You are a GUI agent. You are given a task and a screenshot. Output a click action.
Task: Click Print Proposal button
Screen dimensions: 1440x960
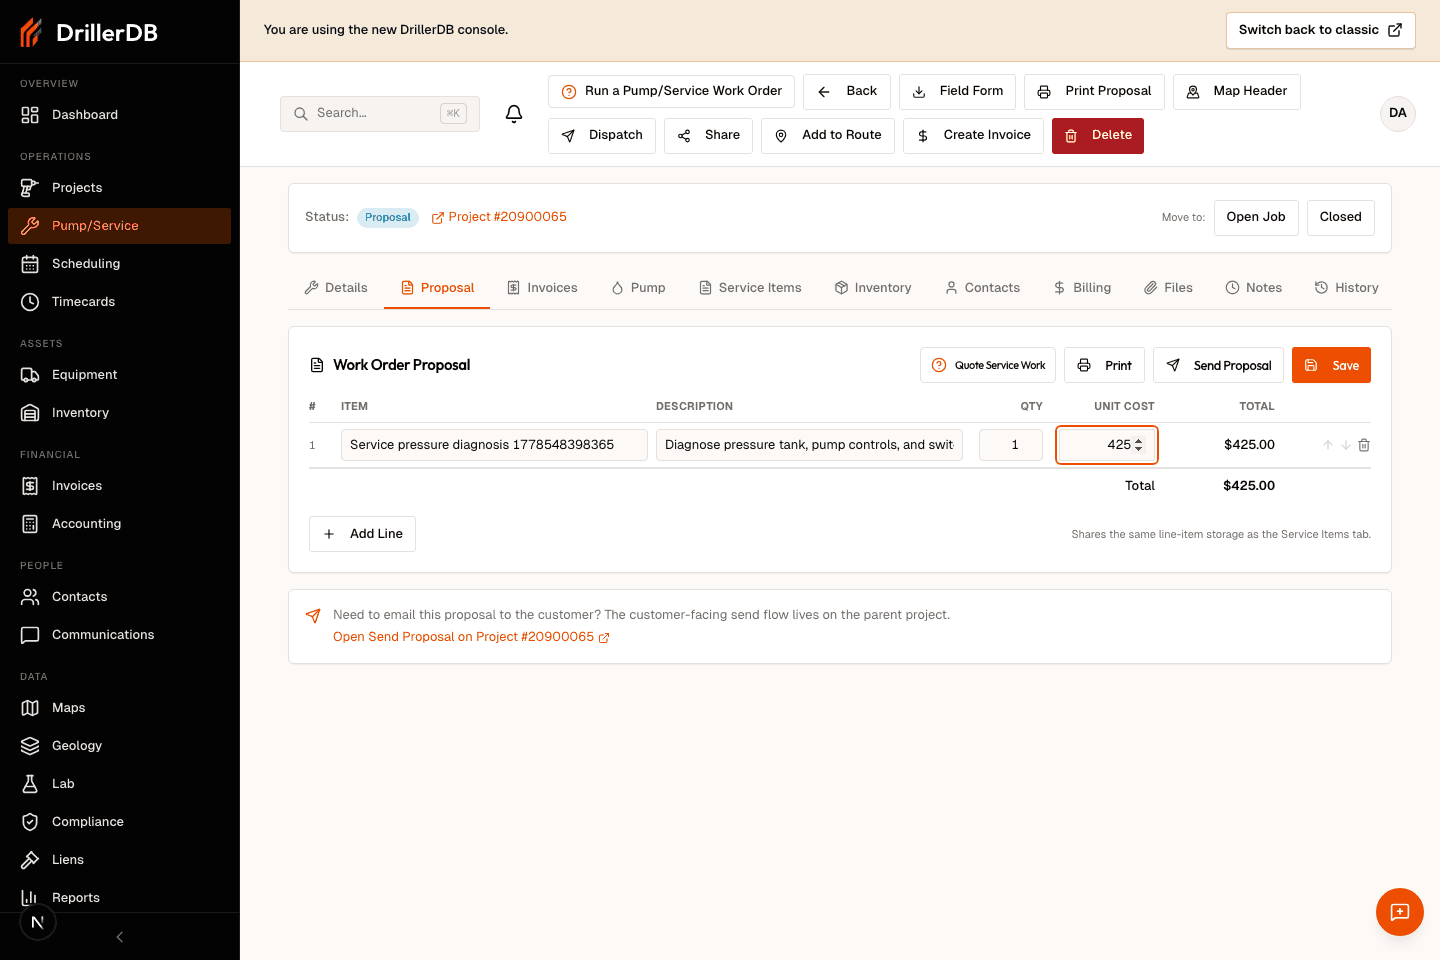[x=1094, y=91]
